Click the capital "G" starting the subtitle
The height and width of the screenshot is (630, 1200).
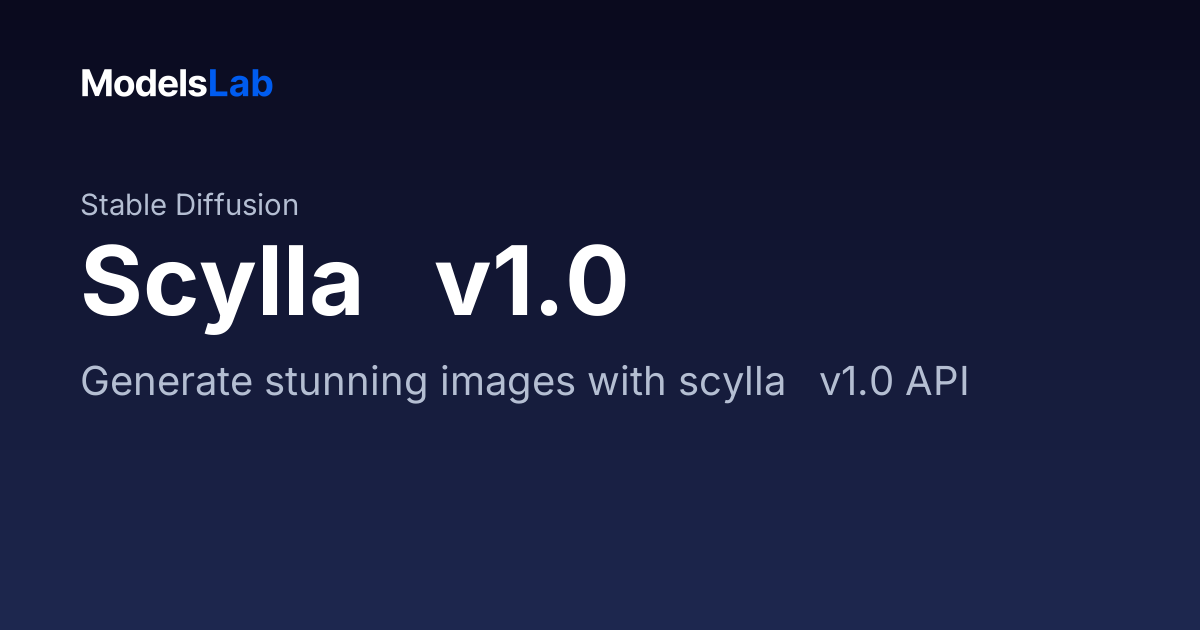[94, 383]
